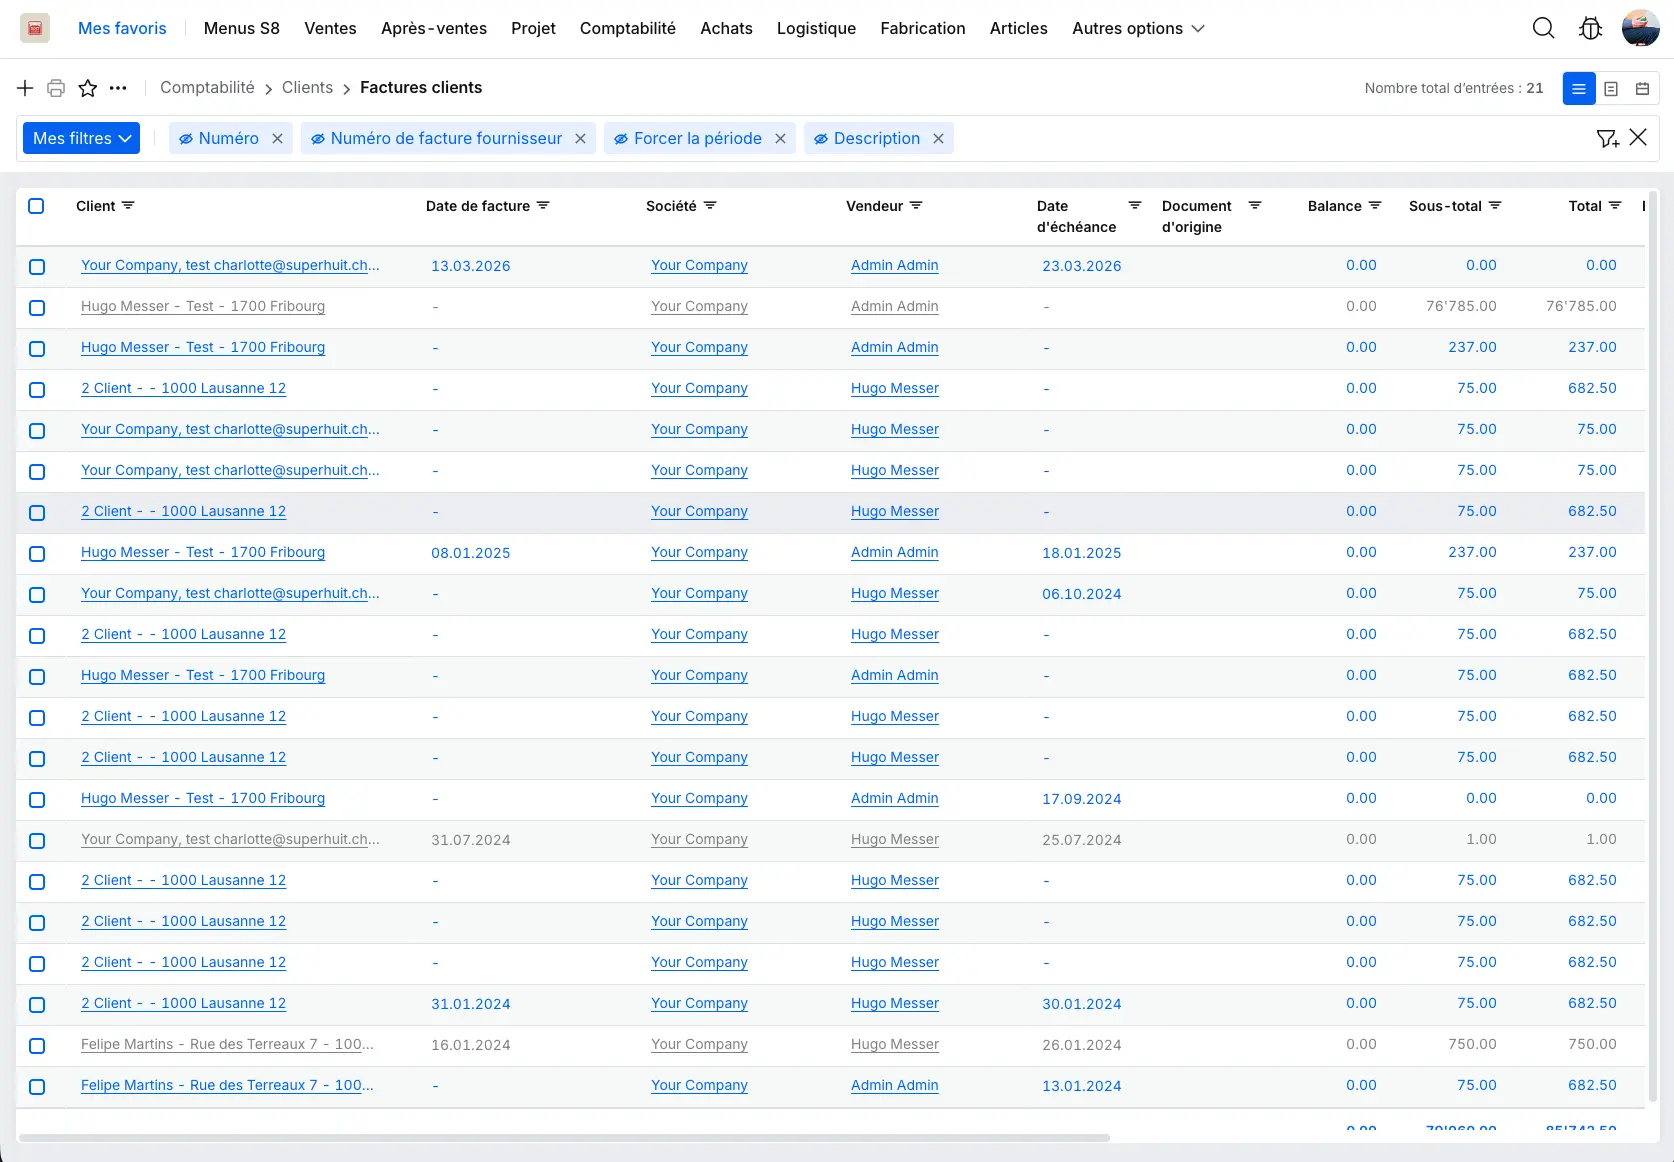Click the print icon

coord(56,88)
